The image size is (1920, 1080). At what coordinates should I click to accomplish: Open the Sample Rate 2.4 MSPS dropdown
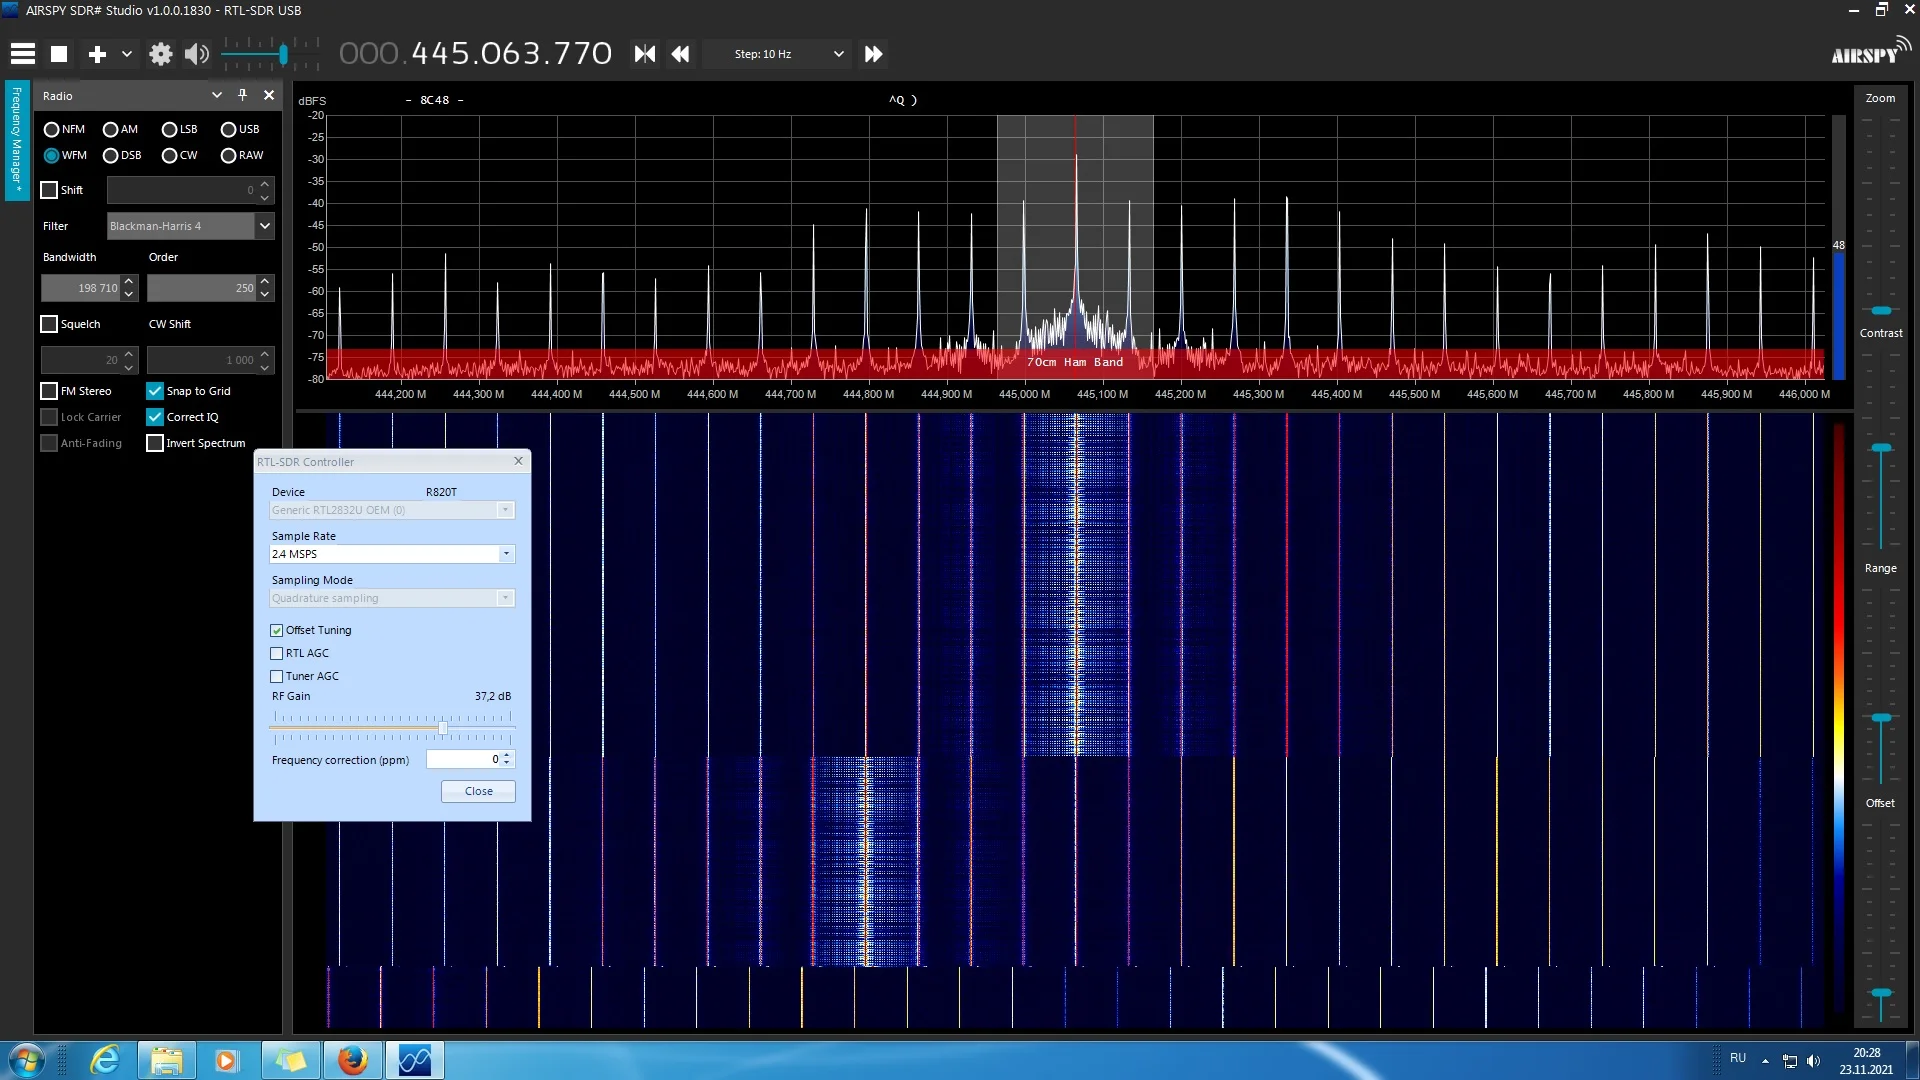506,554
